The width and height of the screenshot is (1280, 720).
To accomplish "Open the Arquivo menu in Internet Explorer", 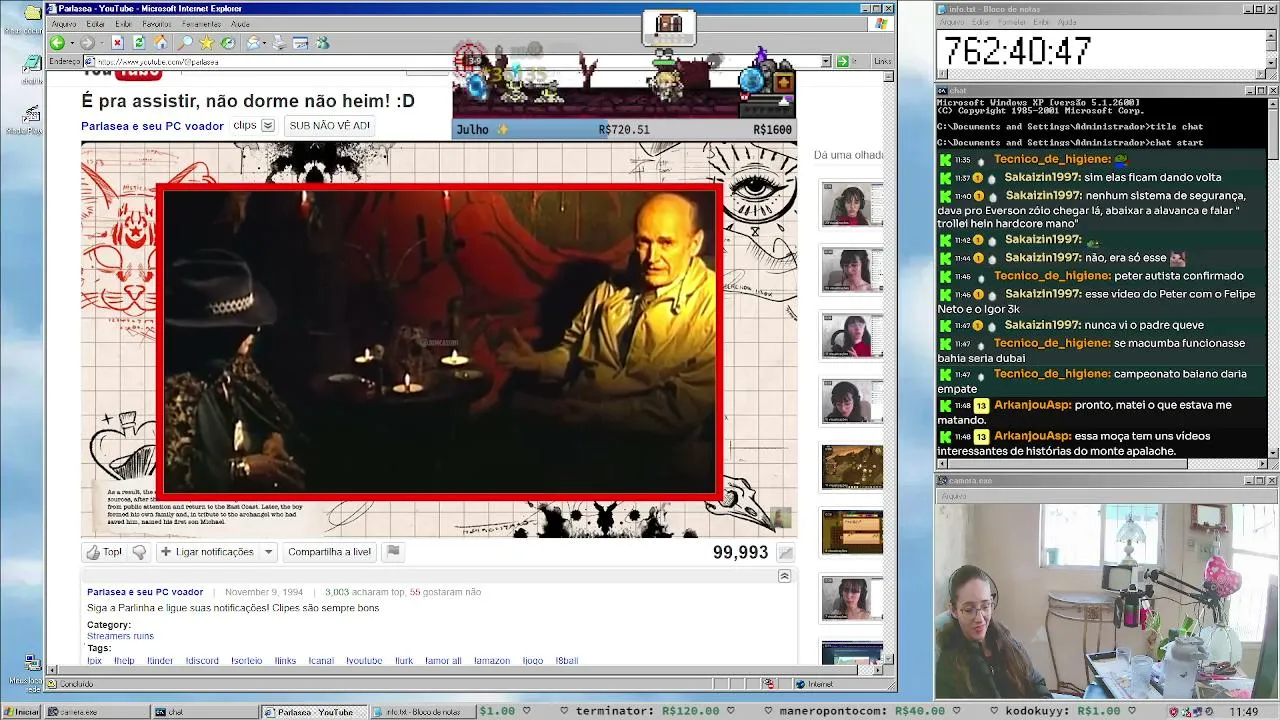I will coord(64,24).
